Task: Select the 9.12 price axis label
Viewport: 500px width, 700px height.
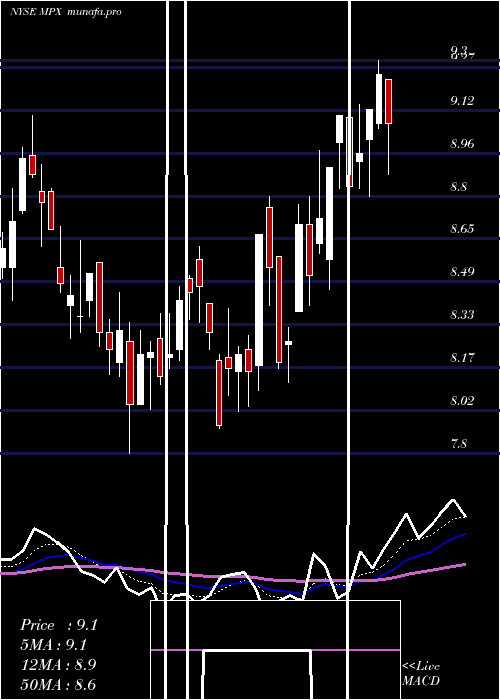Action: click(x=462, y=101)
